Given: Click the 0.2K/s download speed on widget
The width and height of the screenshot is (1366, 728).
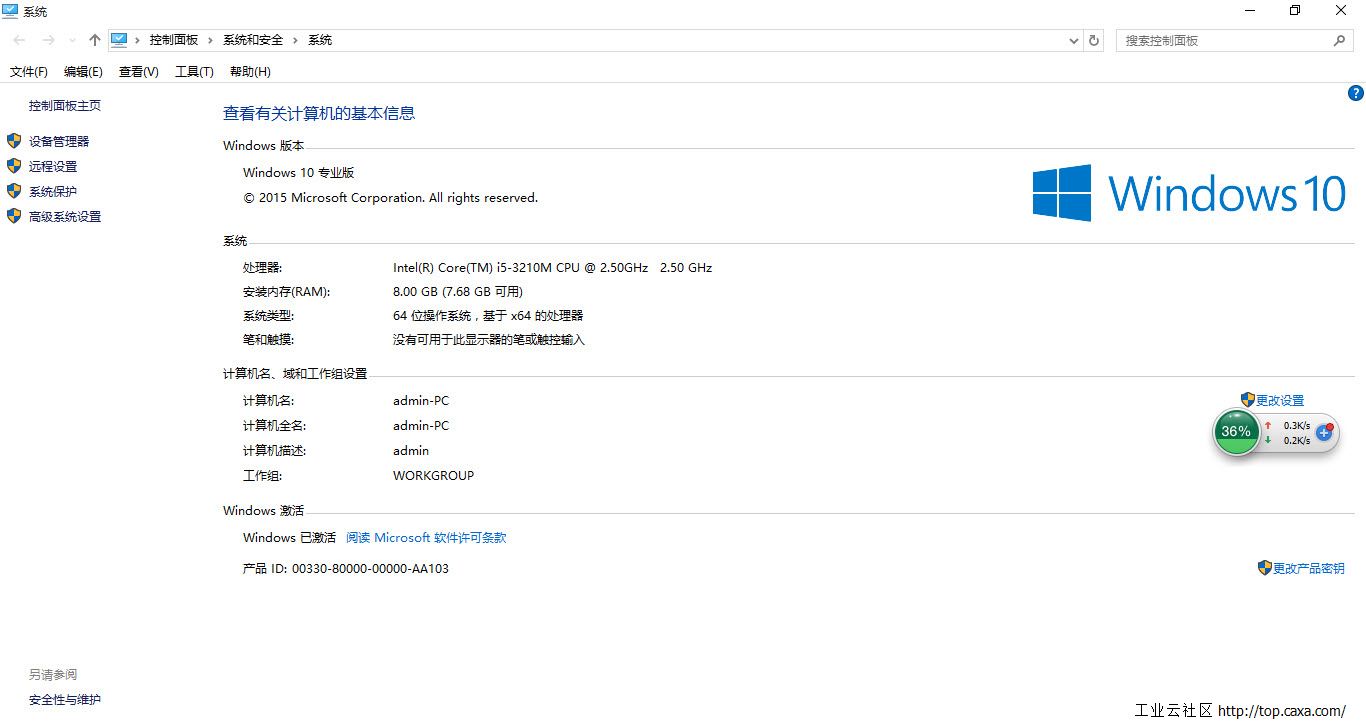Looking at the screenshot, I should [1297, 440].
